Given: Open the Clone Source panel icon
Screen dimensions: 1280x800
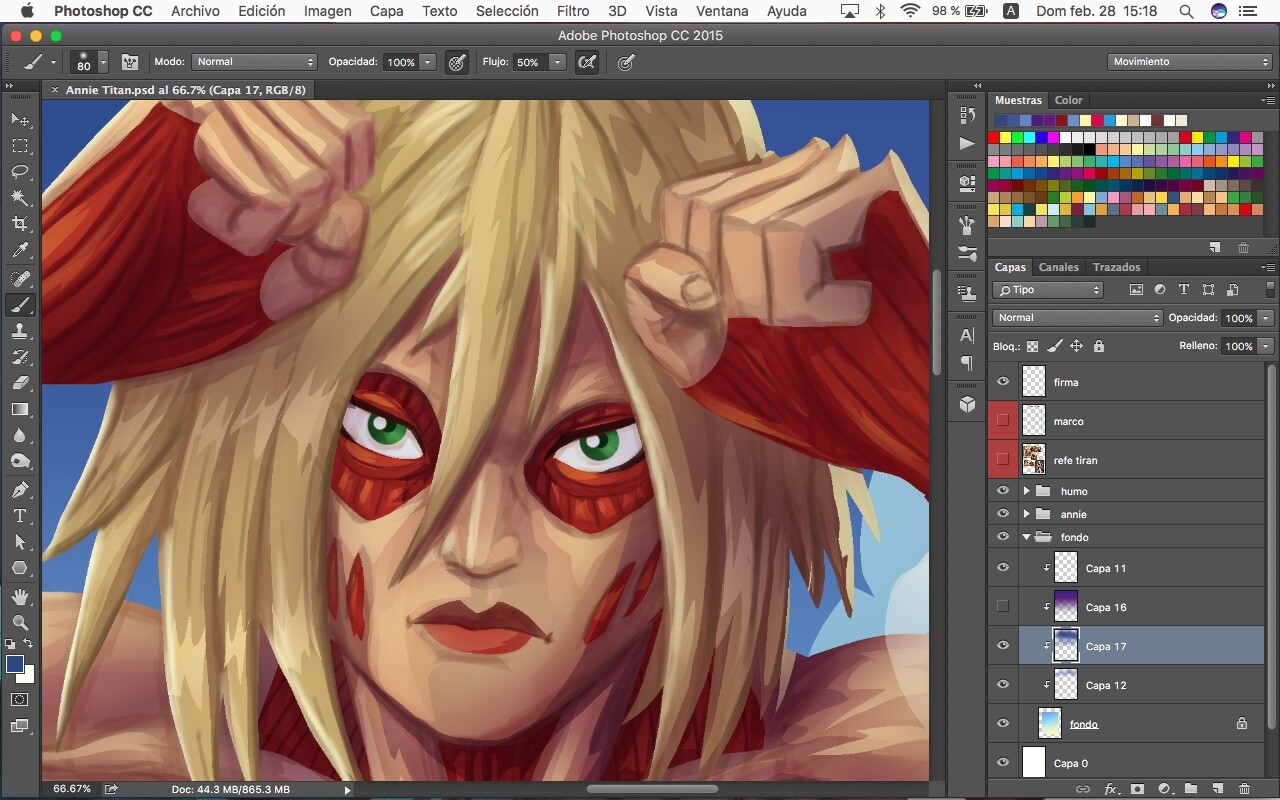Looking at the screenshot, I should 967,293.
